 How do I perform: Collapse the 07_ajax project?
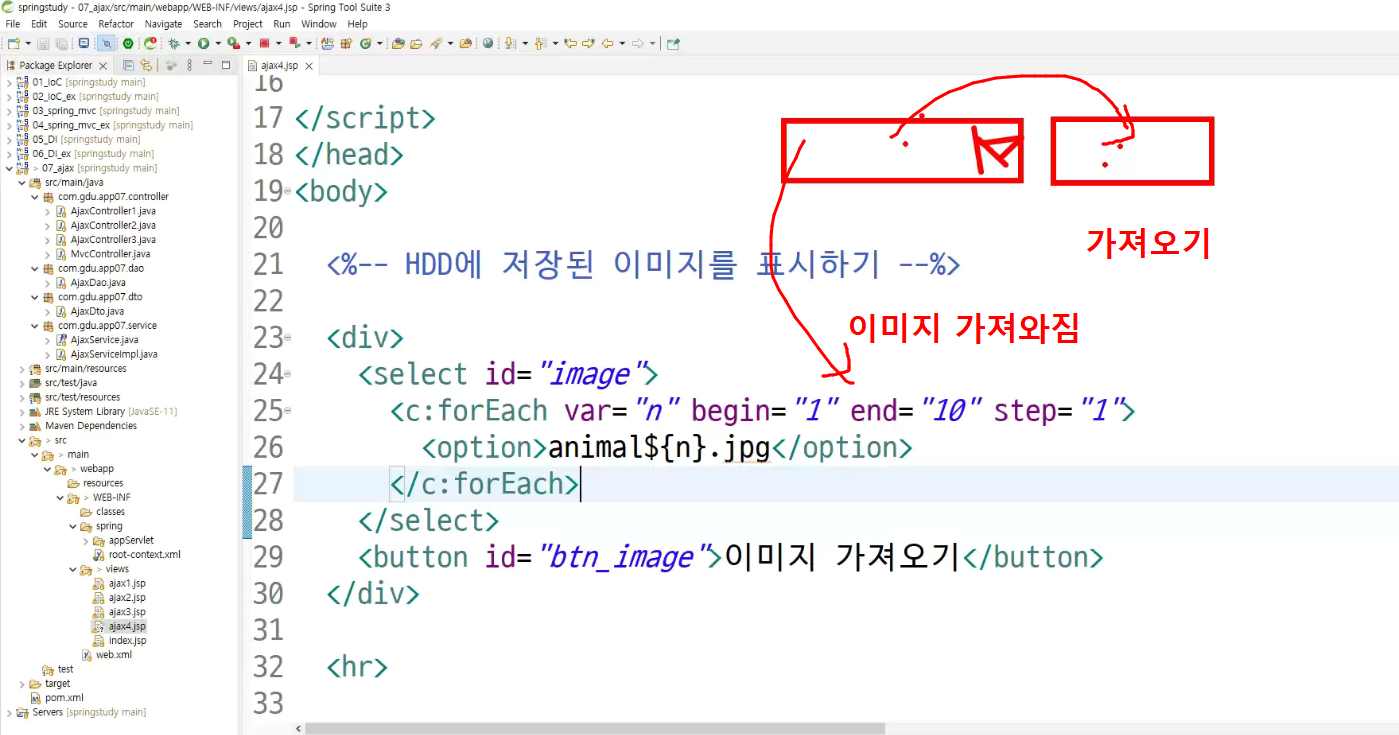pos(9,168)
